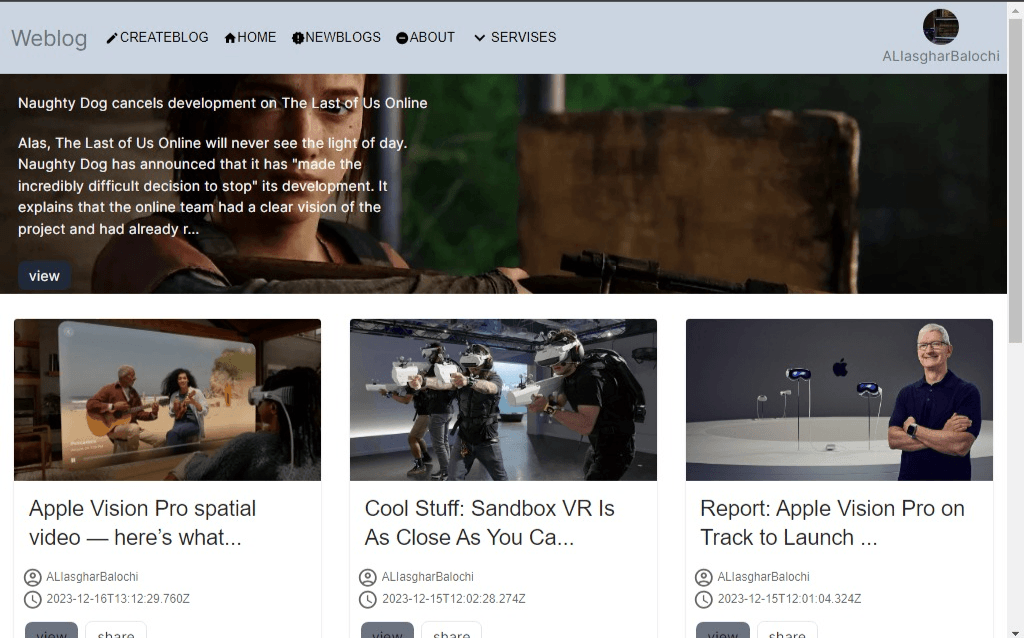Viewport: 1024px width, 638px height.
Task: Open the SERVISES menu label
Action: 524,37
